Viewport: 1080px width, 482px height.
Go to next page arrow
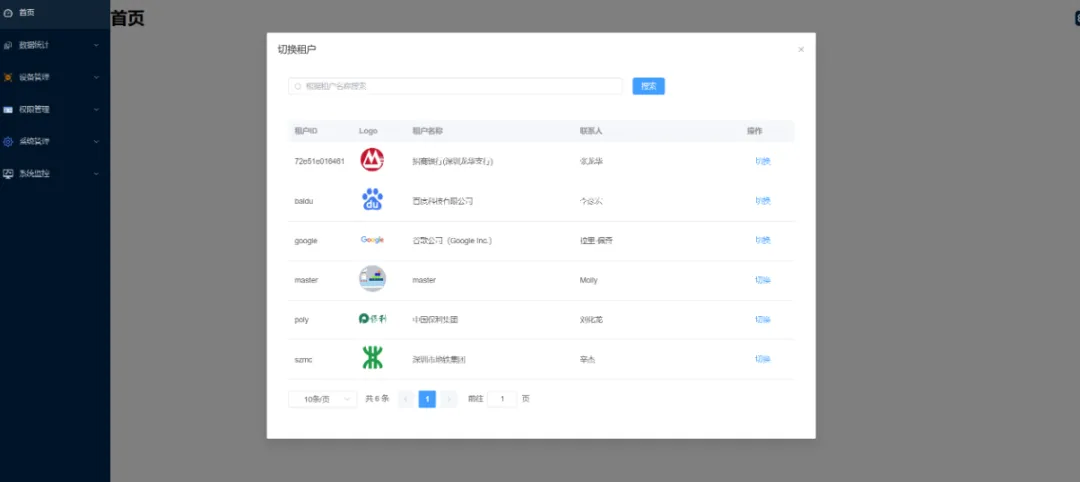point(448,399)
